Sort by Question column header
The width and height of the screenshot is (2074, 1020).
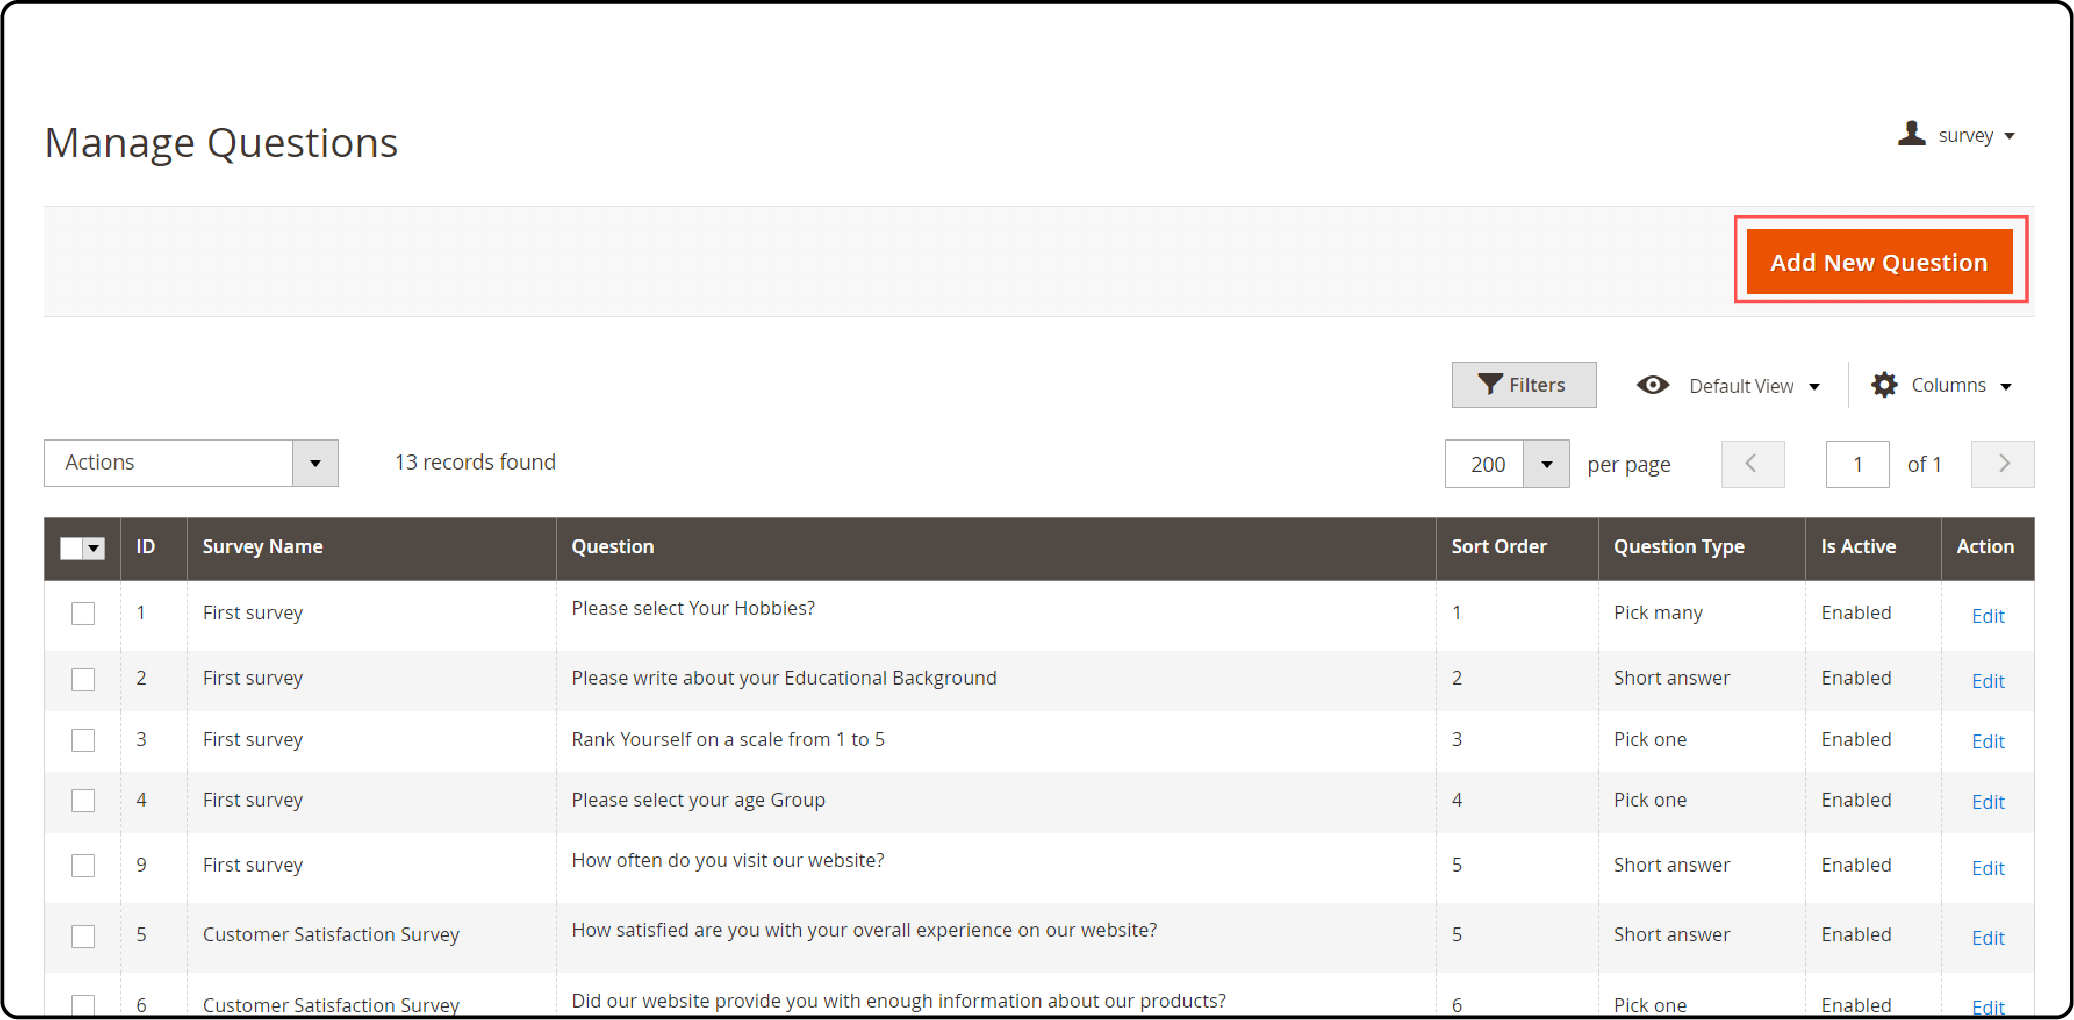(x=612, y=547)
